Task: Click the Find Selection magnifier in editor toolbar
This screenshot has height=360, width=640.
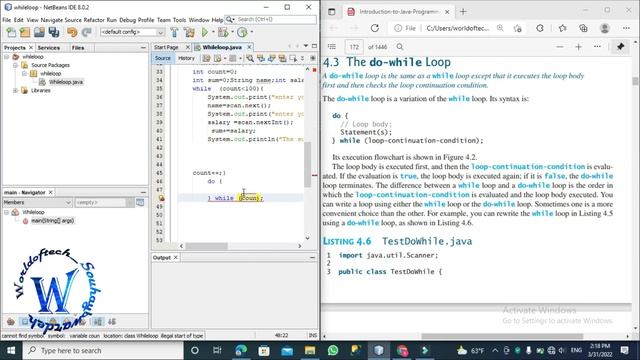Action: click(x=250, y=58)
